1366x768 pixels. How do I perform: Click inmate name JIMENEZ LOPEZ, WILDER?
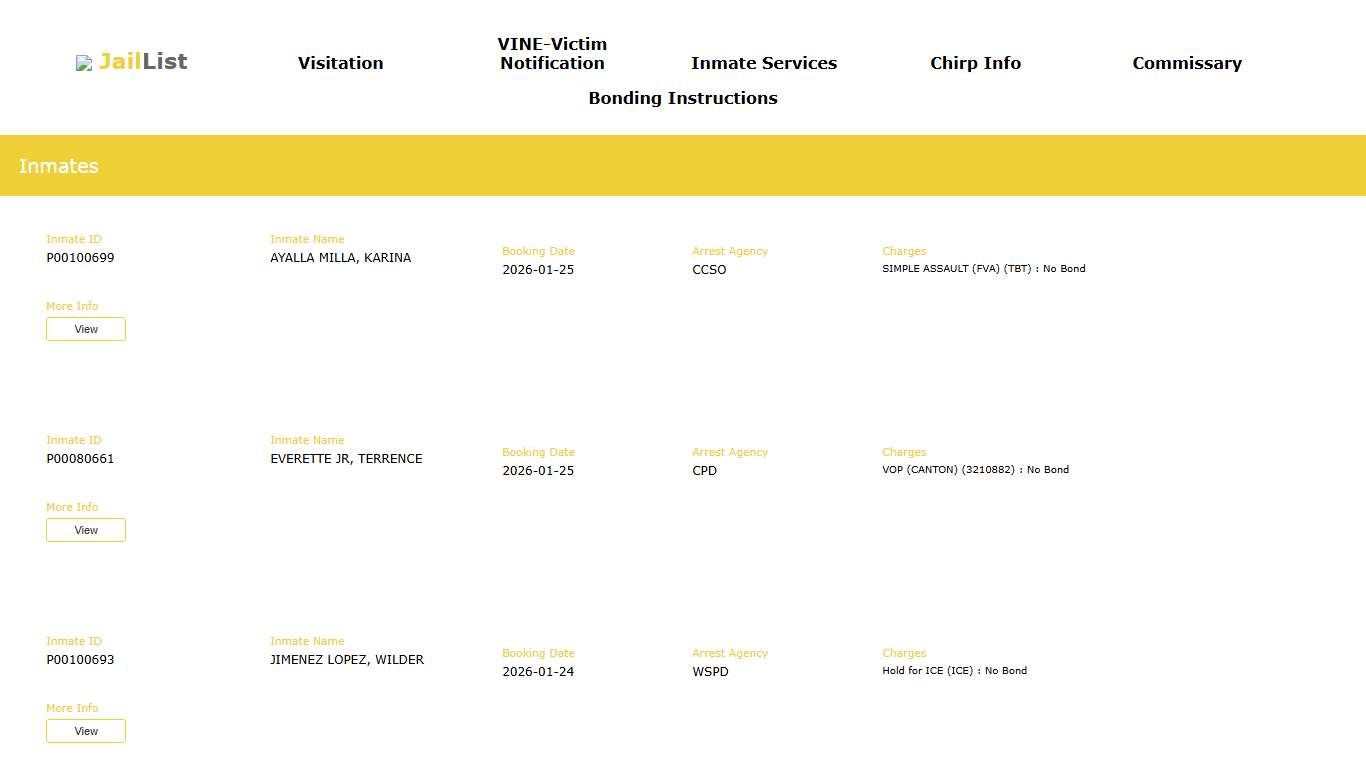click(347, 660)
